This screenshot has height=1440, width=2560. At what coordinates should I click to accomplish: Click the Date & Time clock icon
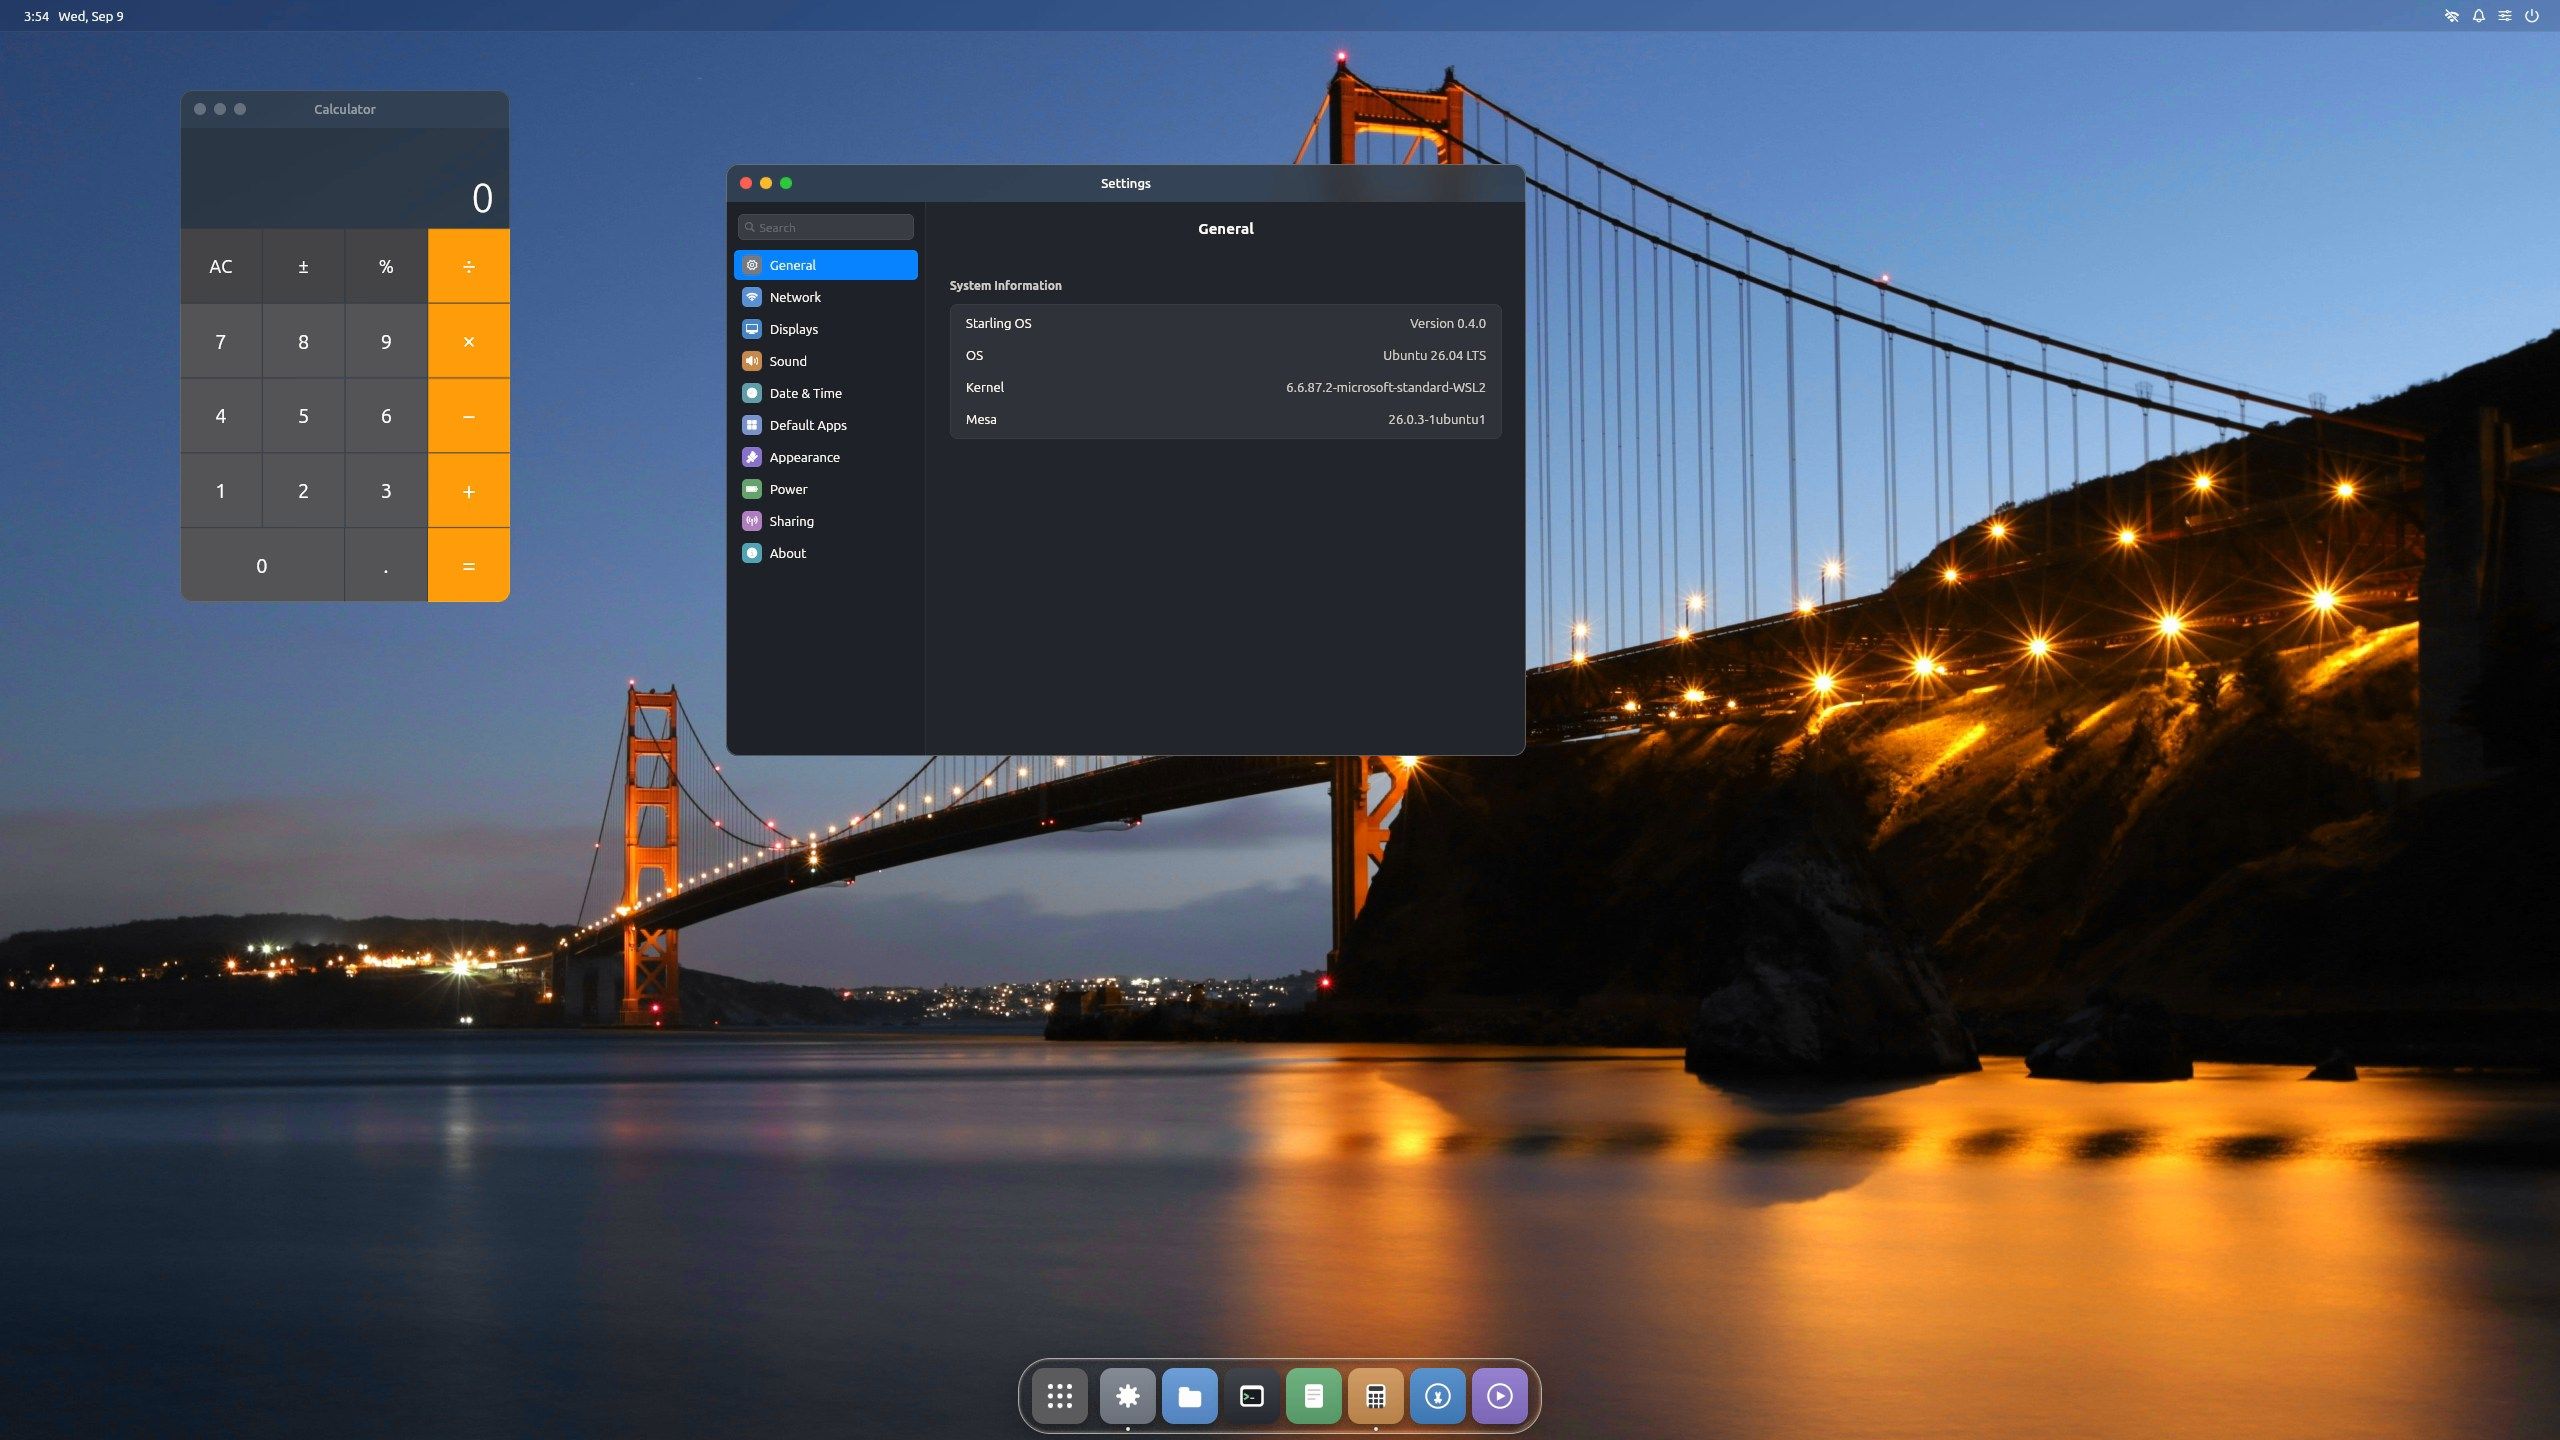click(752, 393)
